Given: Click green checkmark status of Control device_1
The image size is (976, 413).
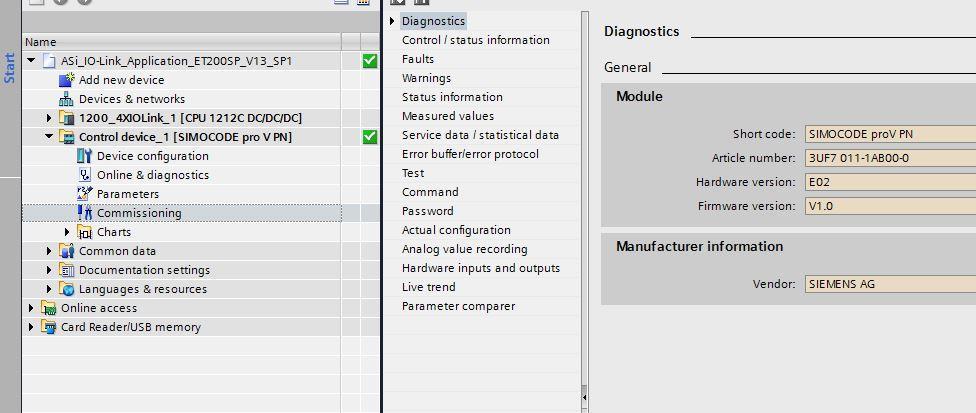Looking at the screenshot, I should pyautogui.click(x=370, y=137).
